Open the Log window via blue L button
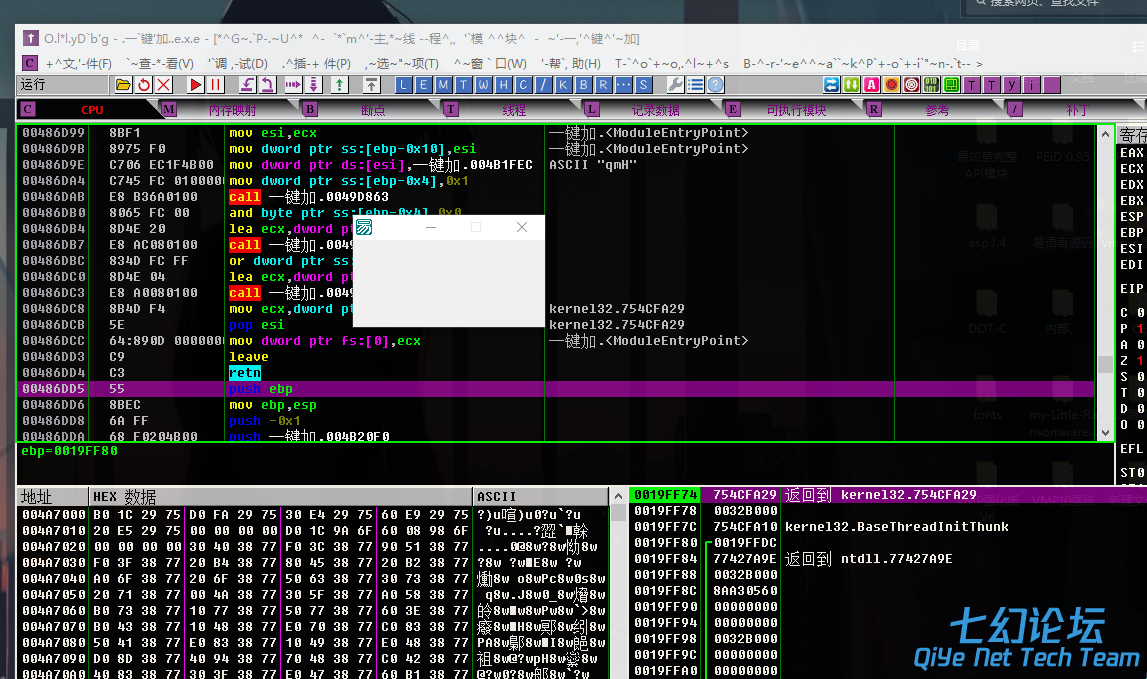The image size is (1147, 679). pyautogui.click(x=403, y=85)
